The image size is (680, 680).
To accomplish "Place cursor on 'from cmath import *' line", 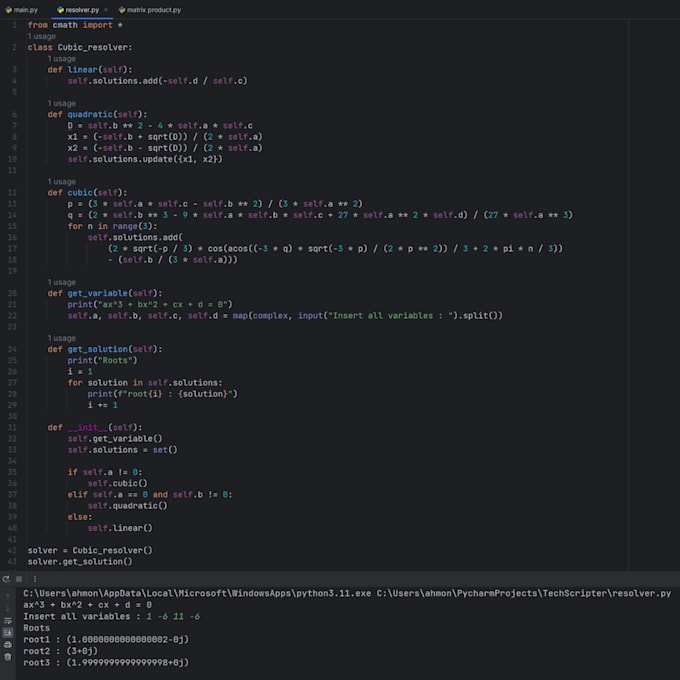I will (x=75, y=25).
